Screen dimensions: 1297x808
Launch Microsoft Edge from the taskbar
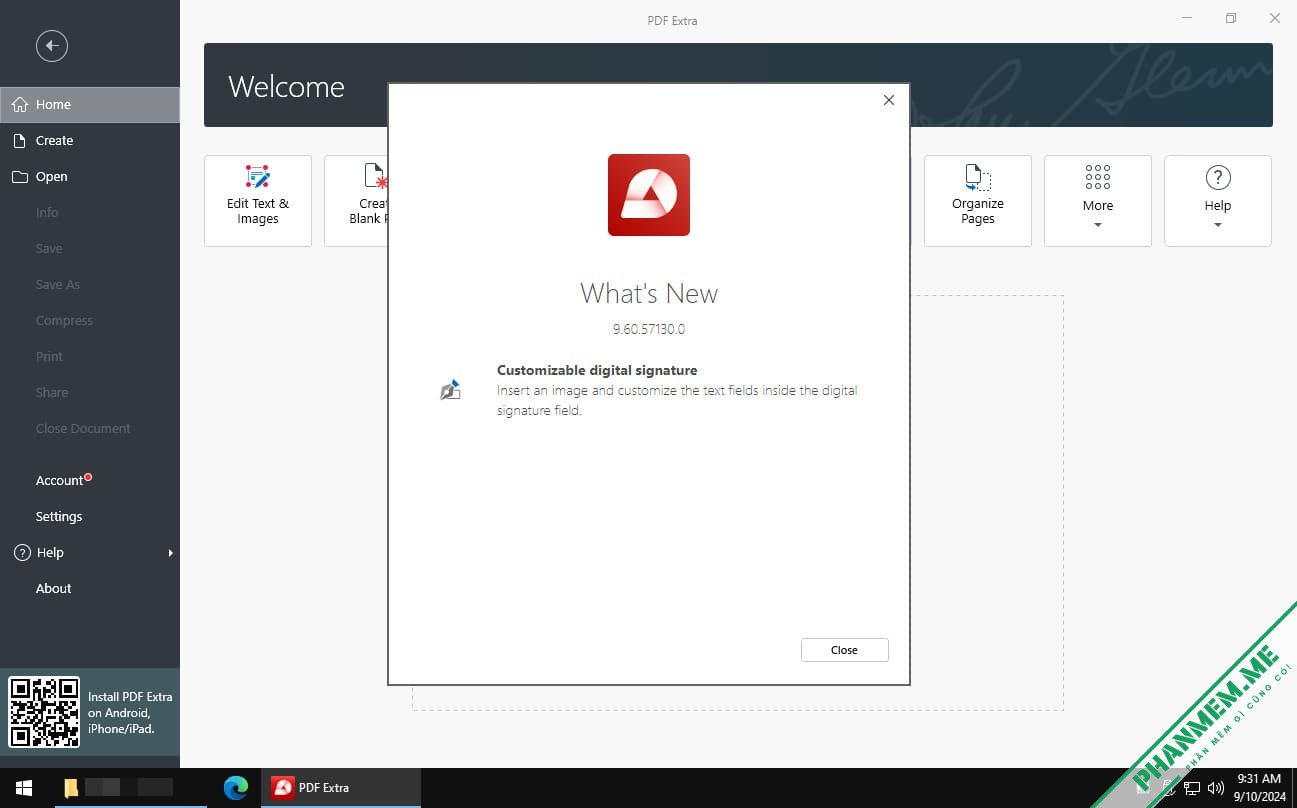(236, 788)
